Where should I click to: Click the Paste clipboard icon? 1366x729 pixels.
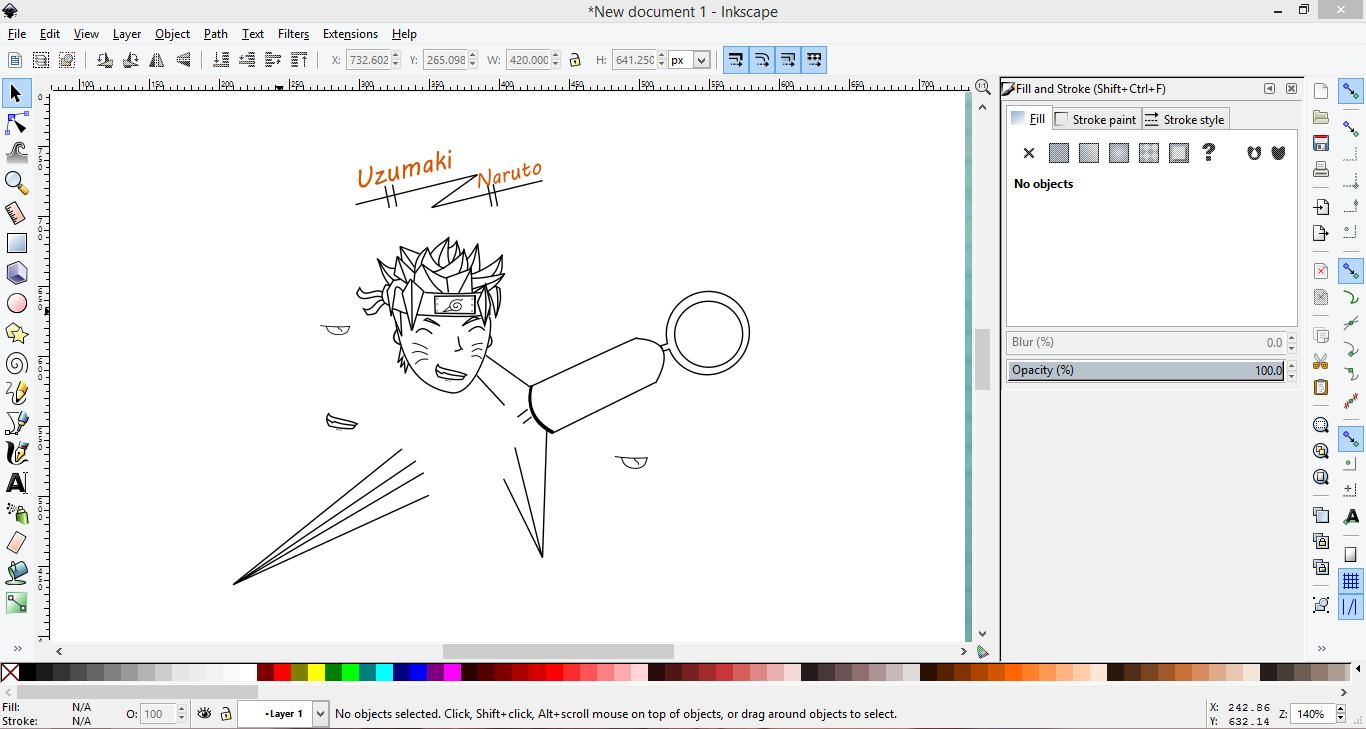coord(1321,387)
